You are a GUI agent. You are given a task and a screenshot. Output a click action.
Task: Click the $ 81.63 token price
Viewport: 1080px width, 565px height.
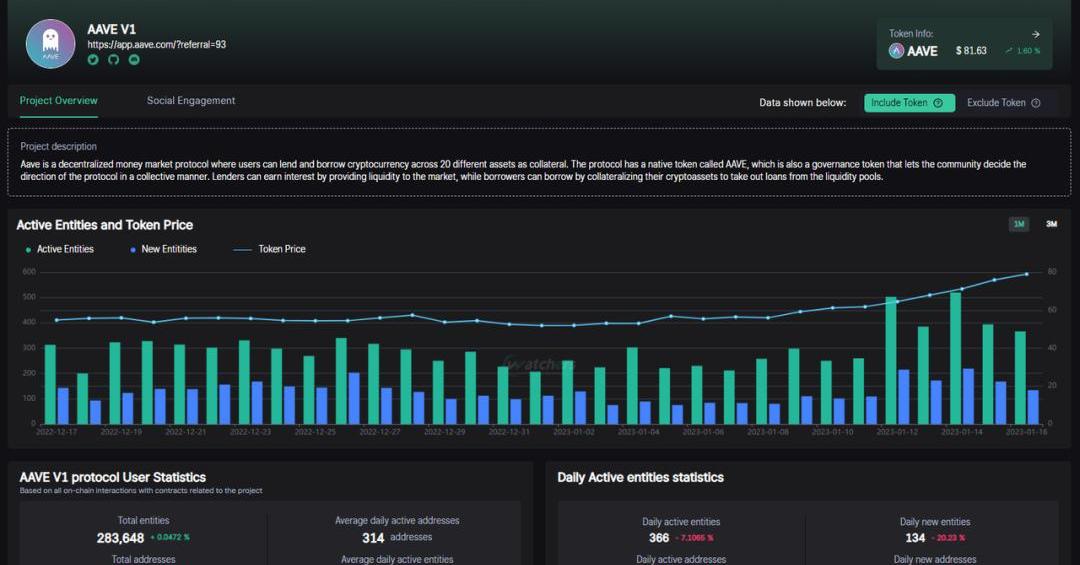point(971,51)
